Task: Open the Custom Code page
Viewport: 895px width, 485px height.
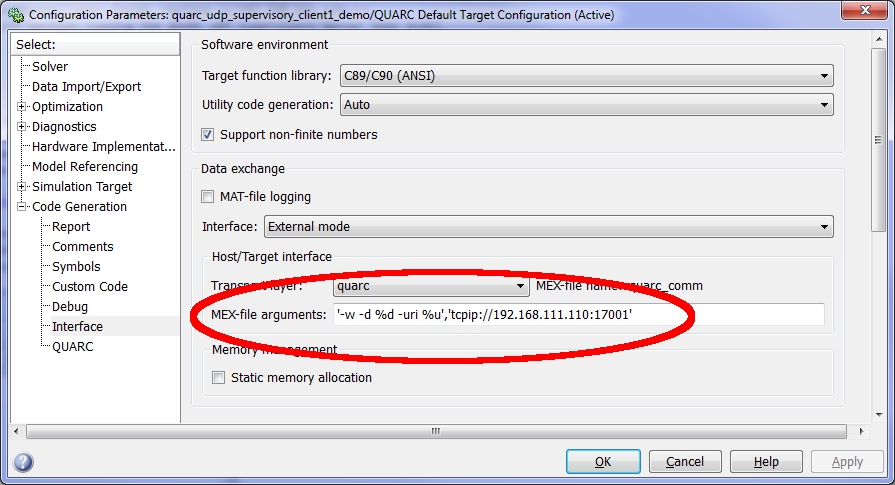Action: (x=90, y=286)
